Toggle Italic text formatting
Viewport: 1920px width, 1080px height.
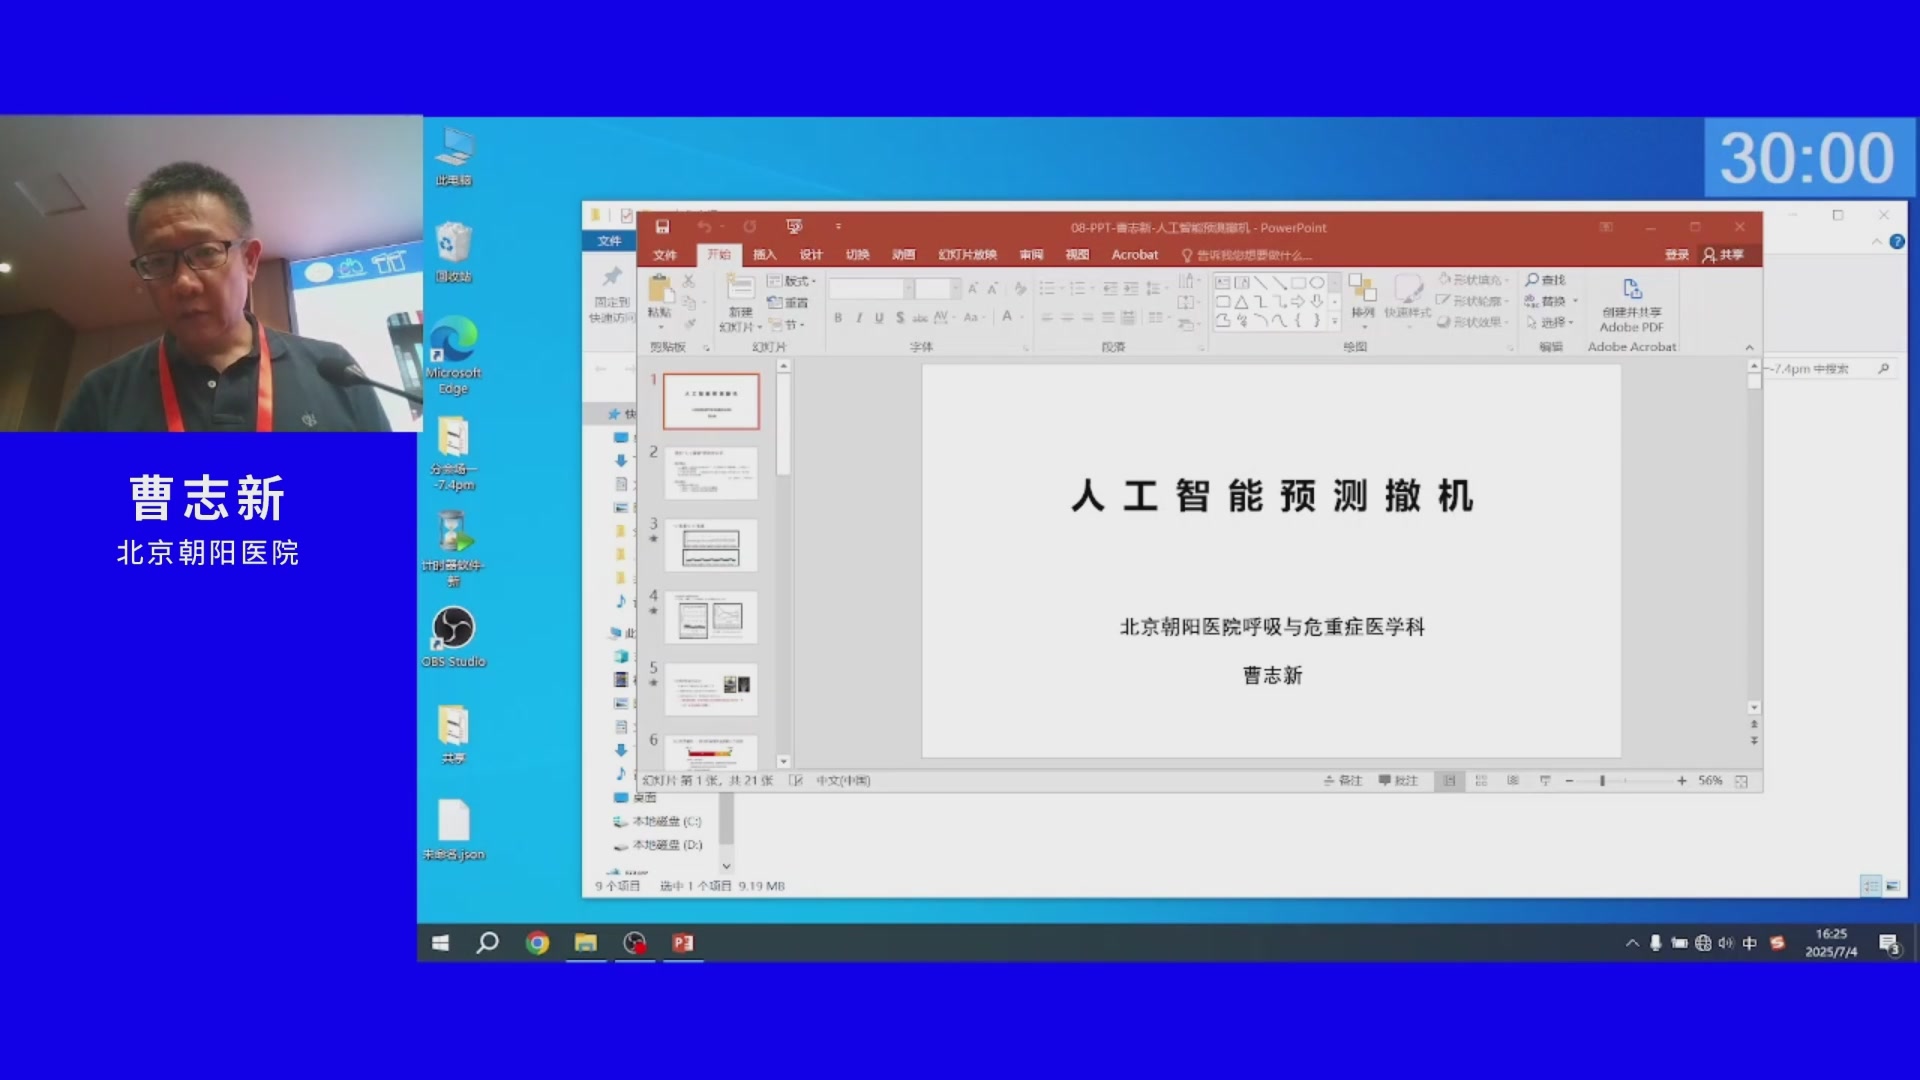pos(858,318)
